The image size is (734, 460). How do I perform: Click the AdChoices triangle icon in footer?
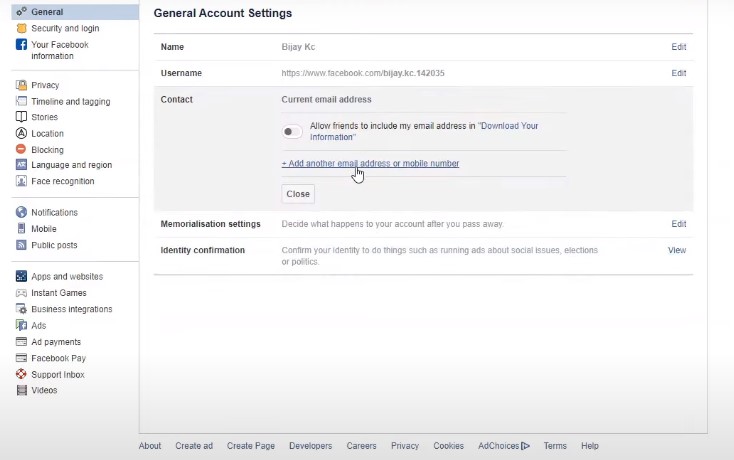pyautogui.click(x=525, y=446)
